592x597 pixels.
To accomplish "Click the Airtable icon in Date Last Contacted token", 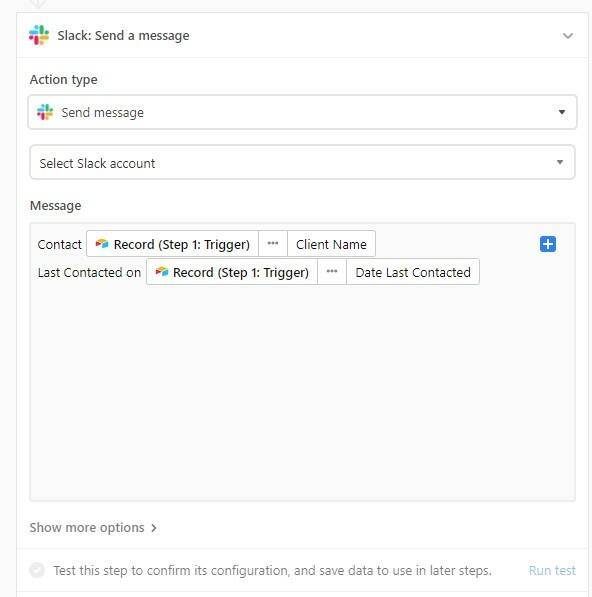I will click(x=161, y=272).
